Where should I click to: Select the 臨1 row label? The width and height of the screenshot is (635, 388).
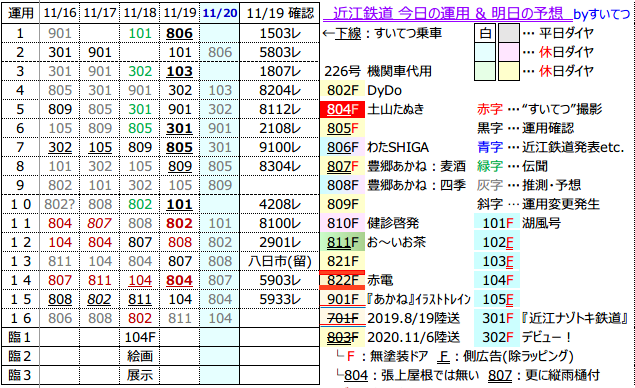click(21, 337)
